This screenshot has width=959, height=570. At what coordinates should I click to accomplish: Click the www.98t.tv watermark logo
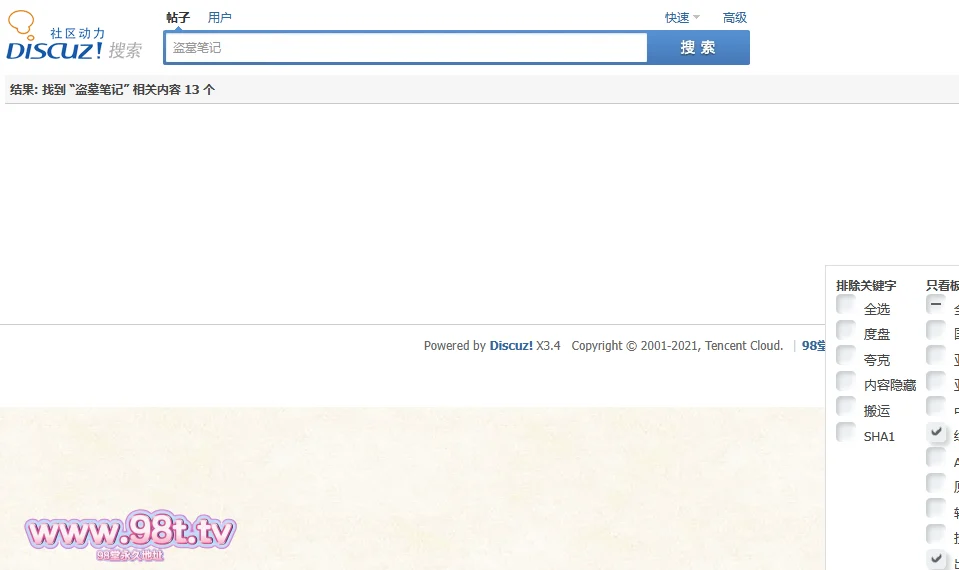(131, 533)
